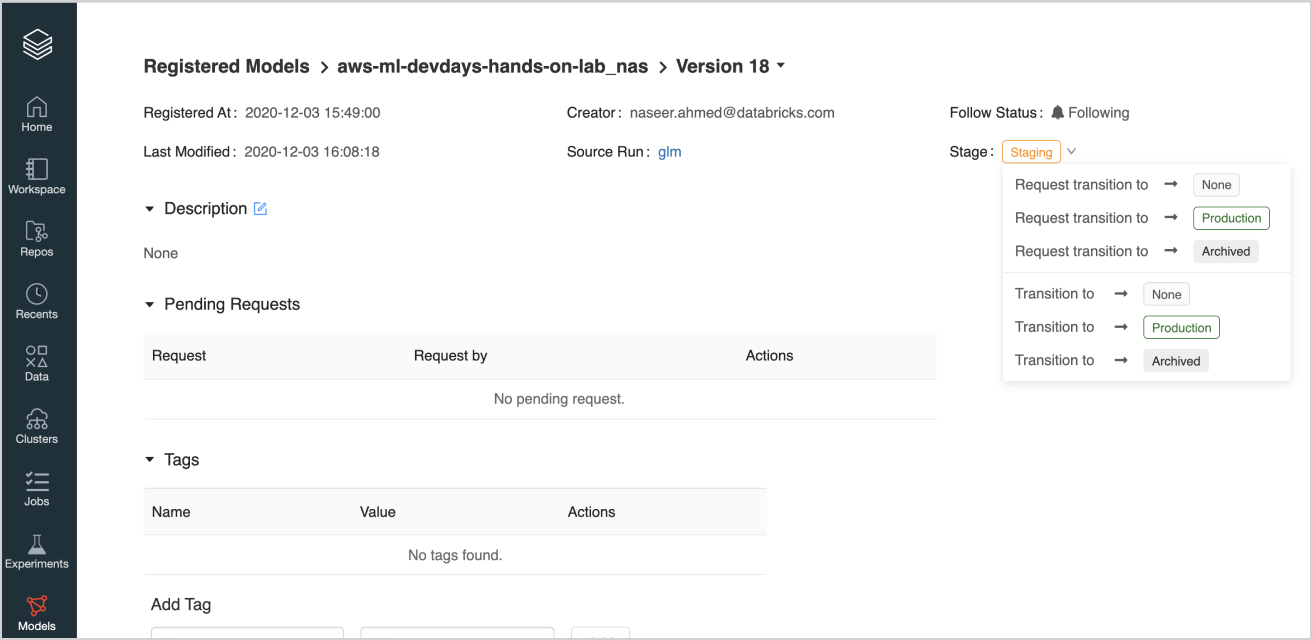Viewport: 1312px width, 640px height.
Task: Navigate to Clusters icon
Action: click(x=37, y=426)
